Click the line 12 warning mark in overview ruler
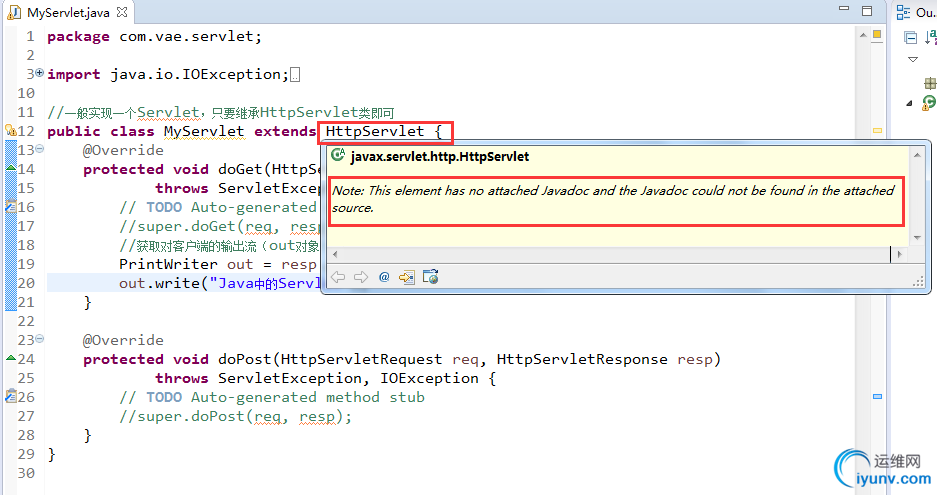 [877, 130]
